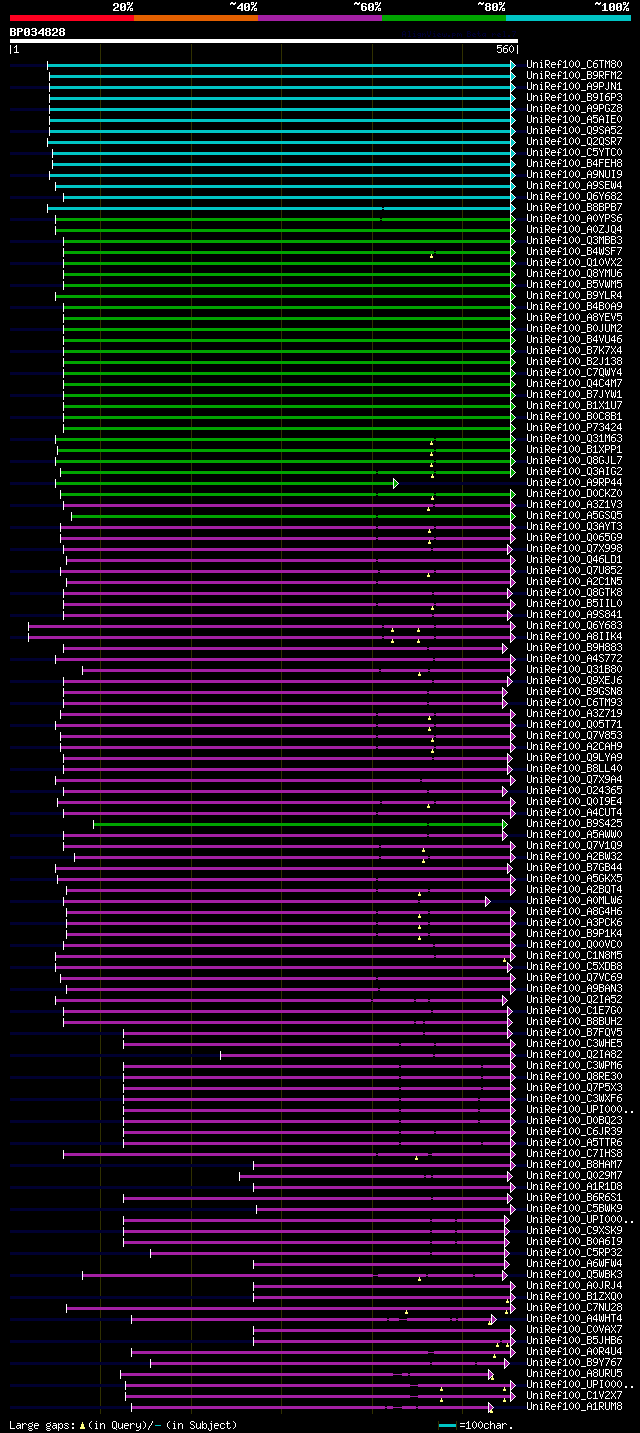The width and height of the screenshot is (640, 1433).
Task: Open hit UniRef100_A3Z719
Action: click(574, 713)
